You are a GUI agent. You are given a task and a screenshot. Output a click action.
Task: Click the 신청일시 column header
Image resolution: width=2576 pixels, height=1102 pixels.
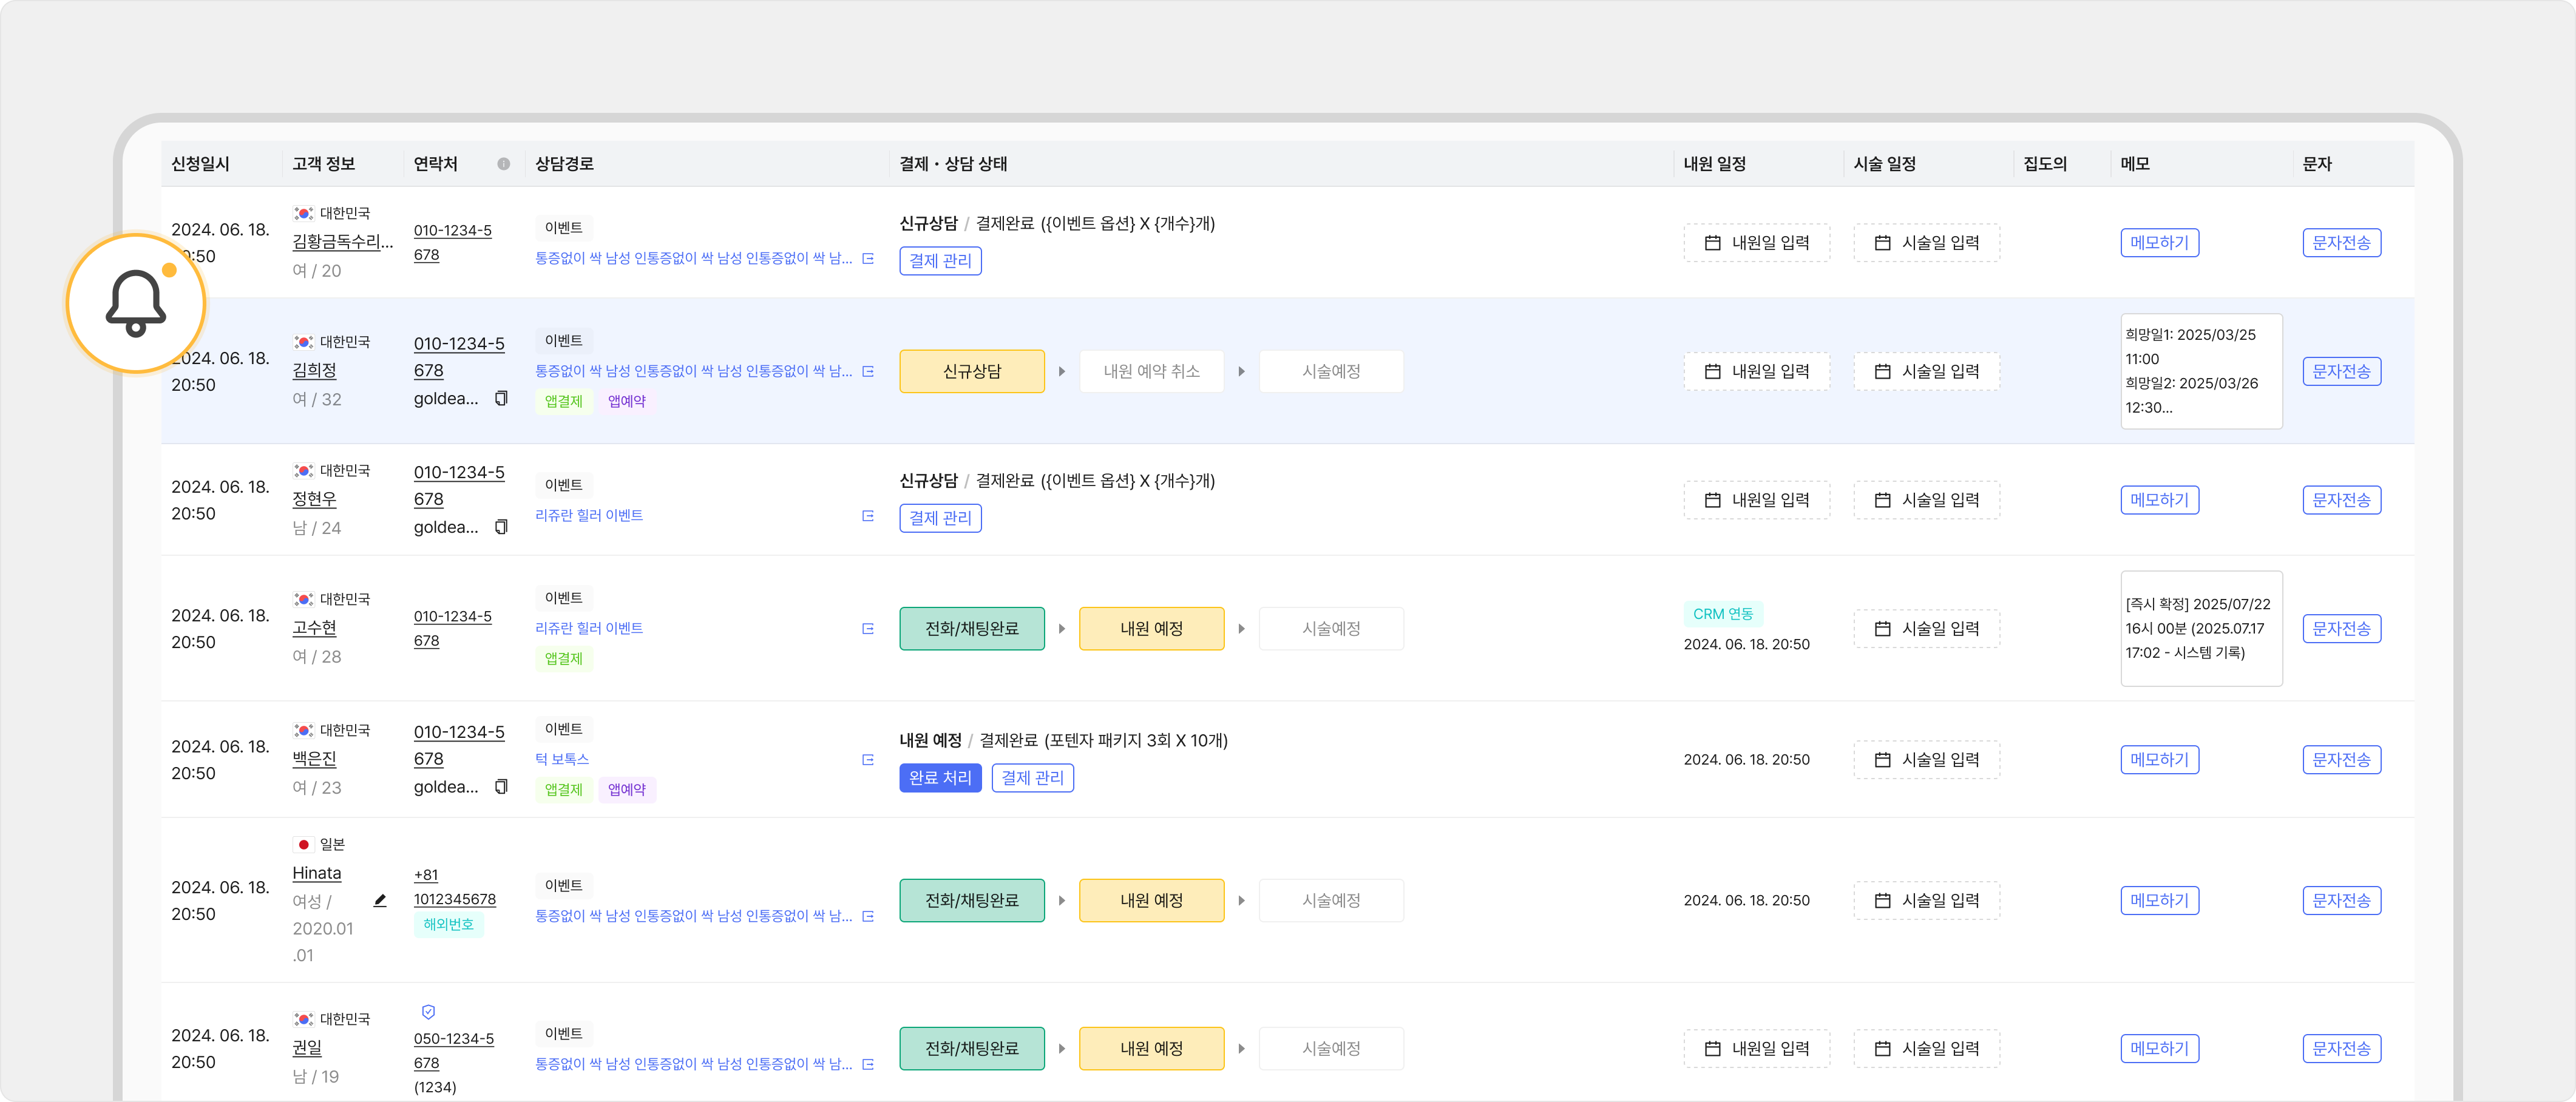point(200,164)
